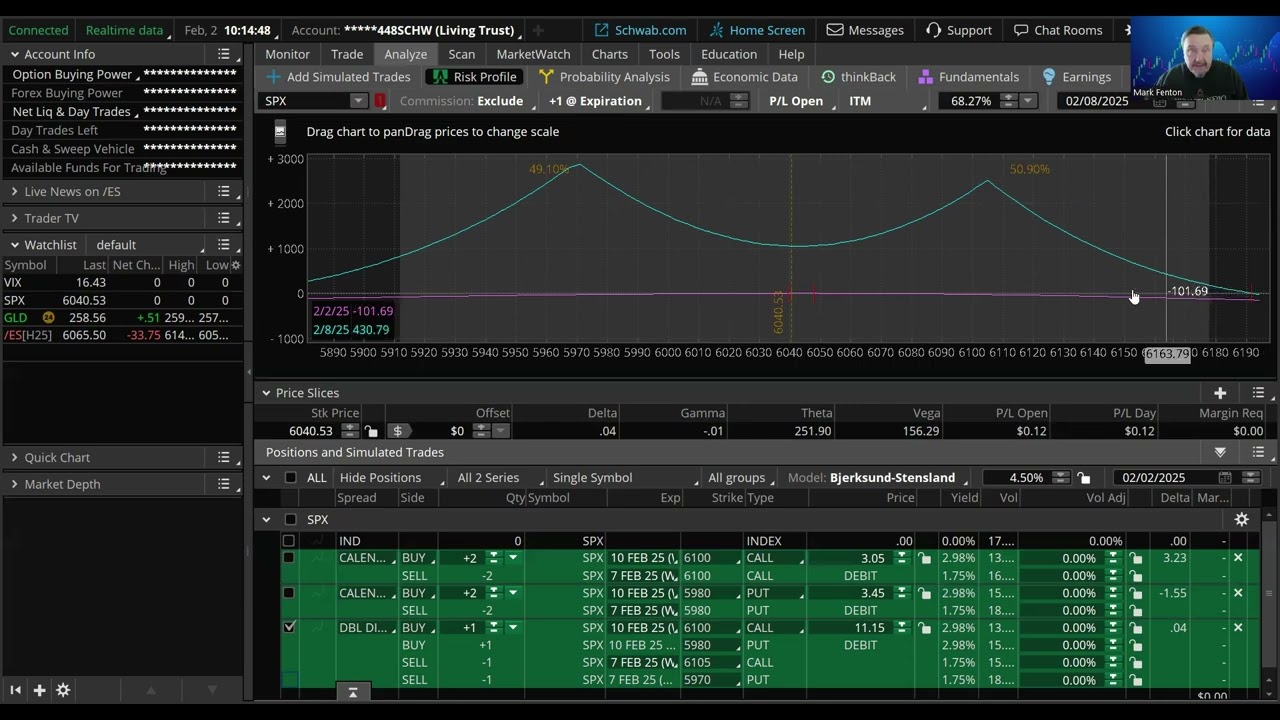The image size is (1280, 720).
Task: Click the 68.27% probability range stepper
Action: [1009, 101]
